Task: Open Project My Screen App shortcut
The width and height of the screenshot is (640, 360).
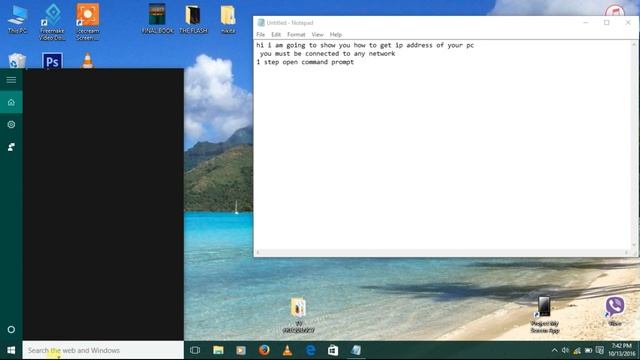Action: pos(544,315)
